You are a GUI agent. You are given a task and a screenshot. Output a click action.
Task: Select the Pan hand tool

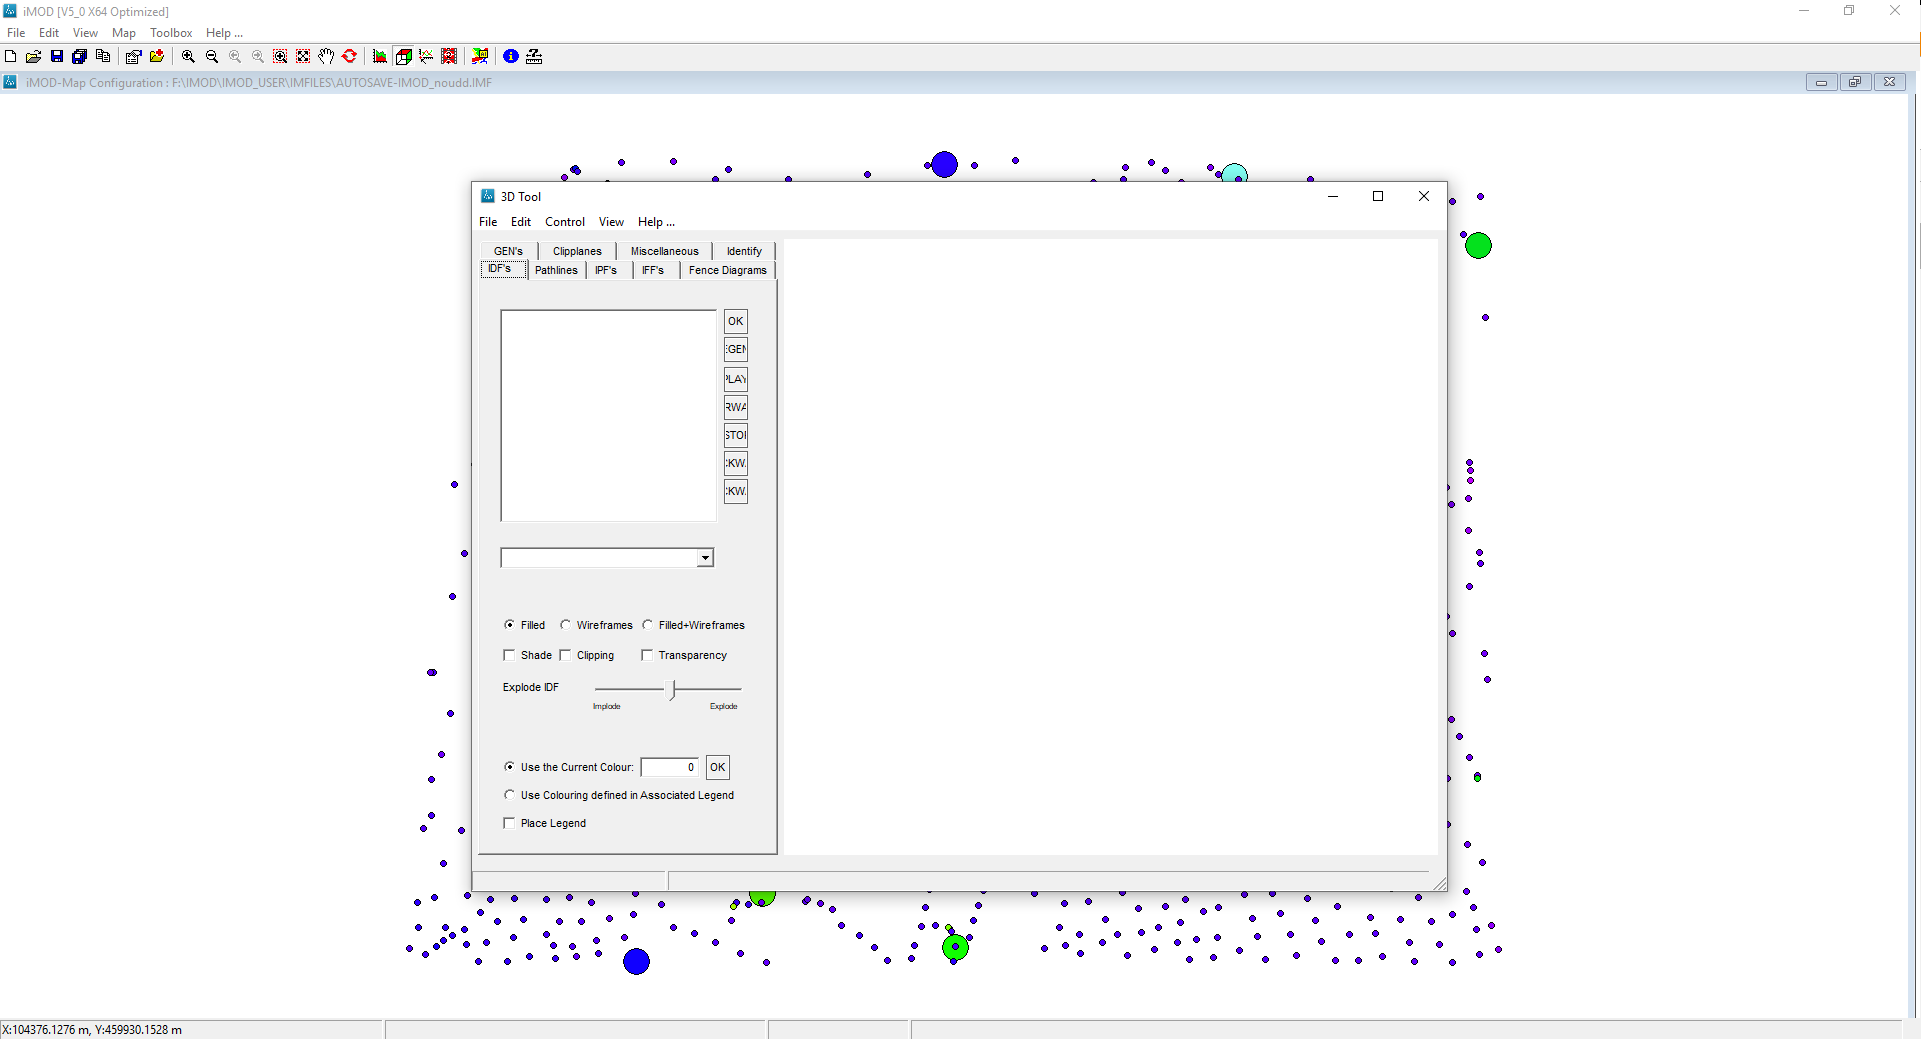(x=326, y=57)
